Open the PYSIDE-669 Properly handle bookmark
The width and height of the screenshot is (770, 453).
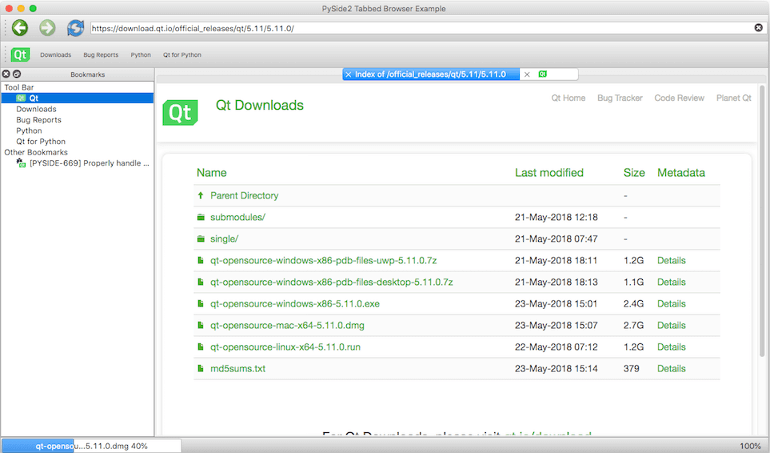point(89,163)
